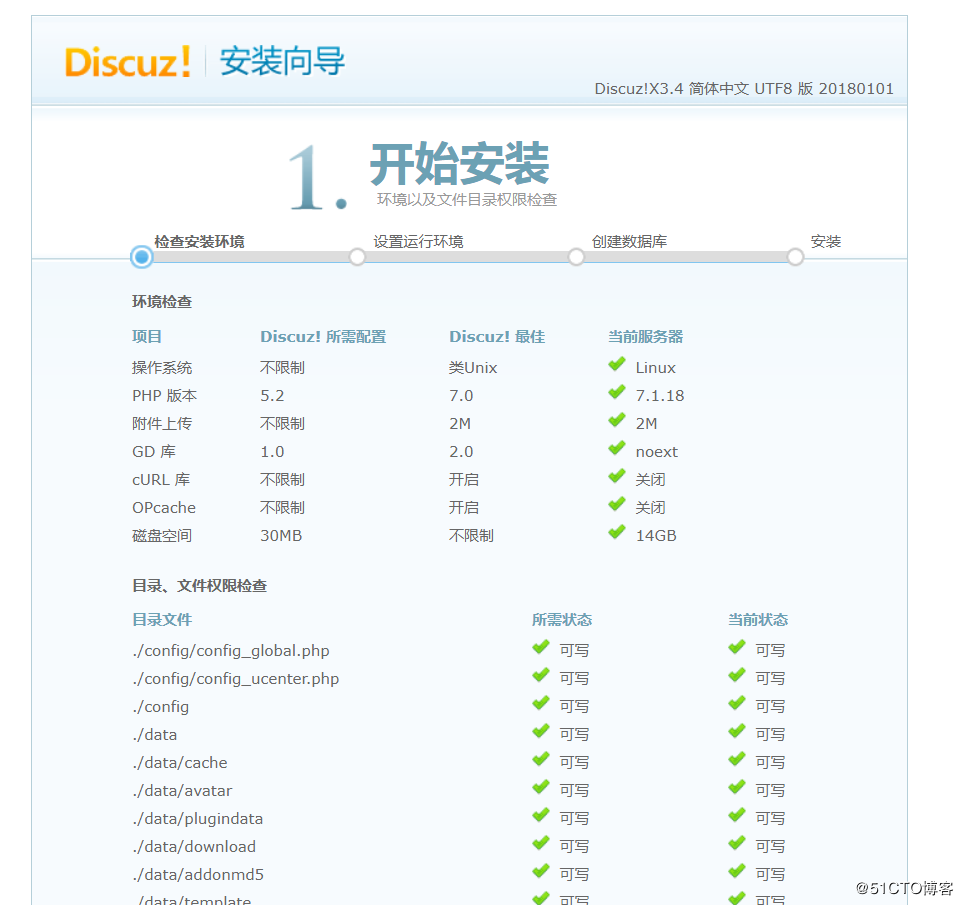Click the Discuz! logo in the header

(x=128, y=61)
